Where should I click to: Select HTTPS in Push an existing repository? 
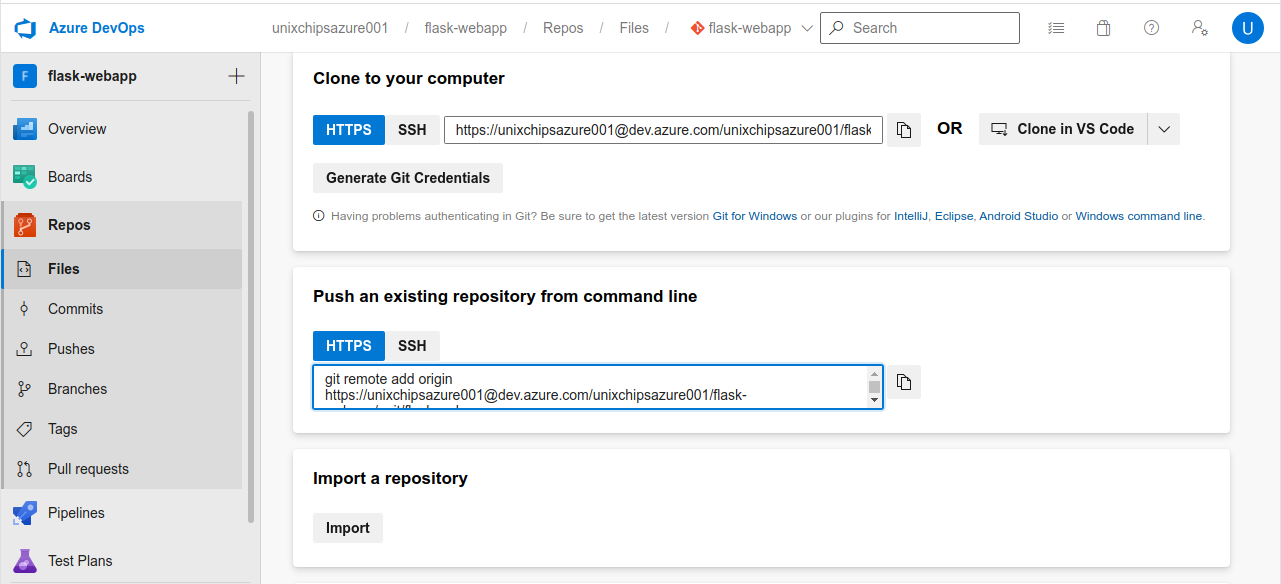(x=349, y=346)
